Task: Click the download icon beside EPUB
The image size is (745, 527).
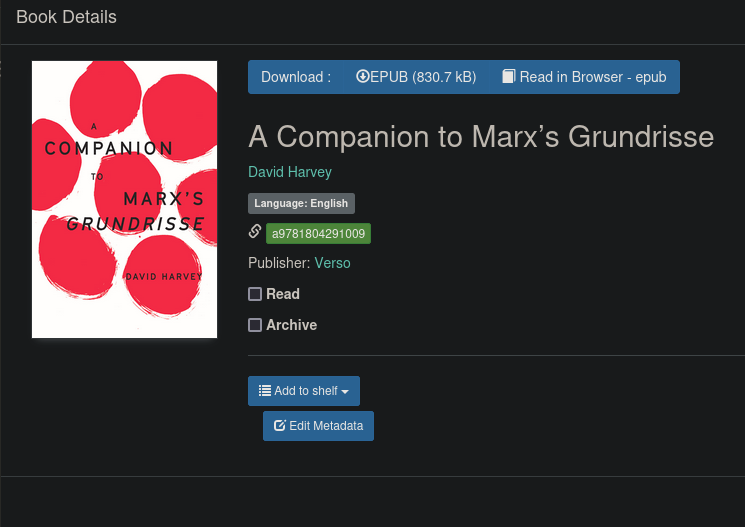Action: point(362,77)
